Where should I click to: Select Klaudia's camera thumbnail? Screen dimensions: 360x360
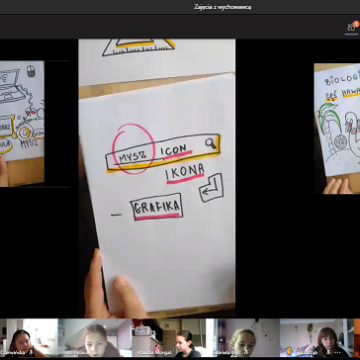168,338
